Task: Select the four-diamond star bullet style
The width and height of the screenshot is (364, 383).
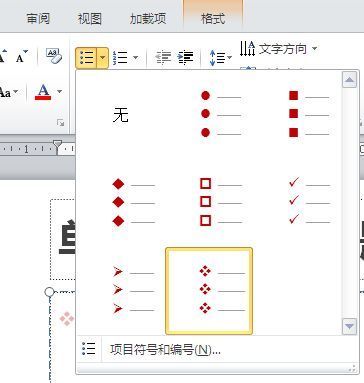Action: (x=209, y=291)
